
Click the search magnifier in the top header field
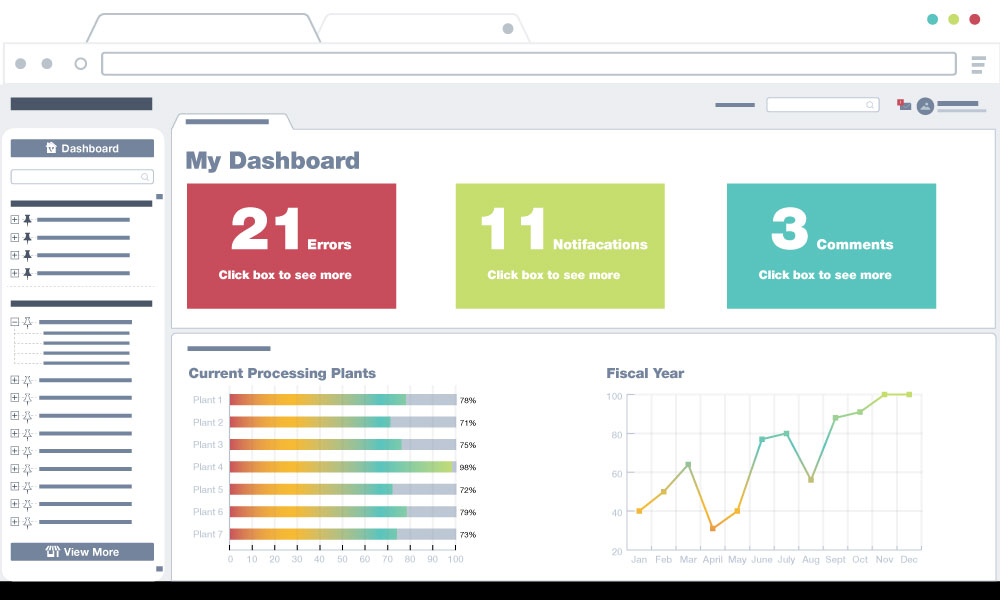(869, 105)
